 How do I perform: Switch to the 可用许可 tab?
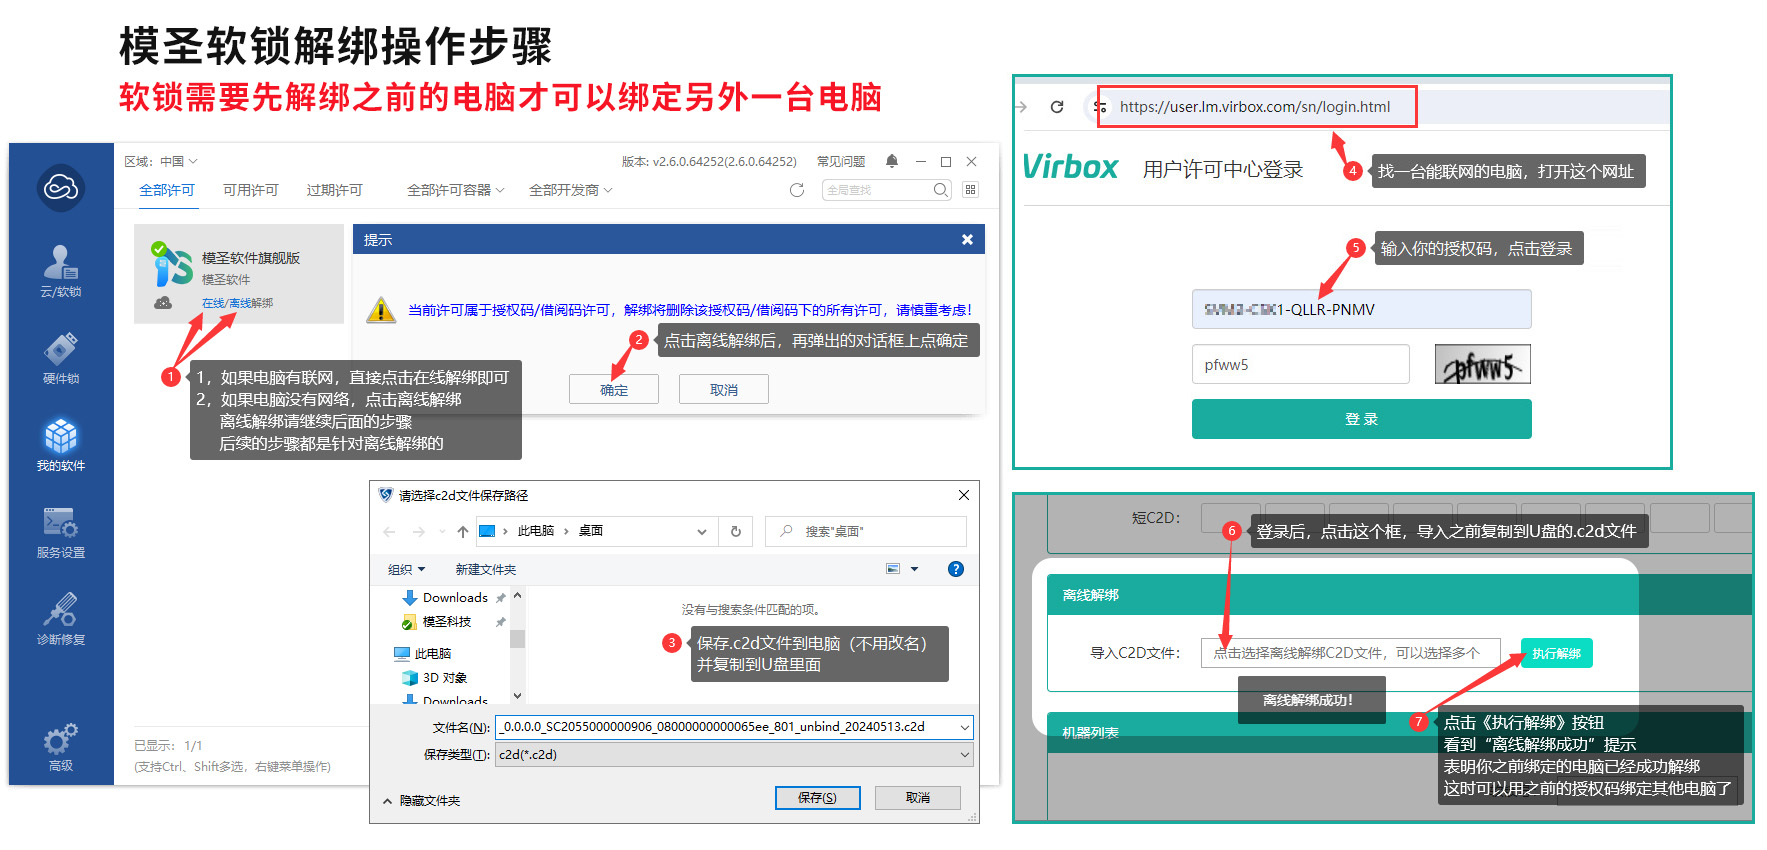pos(250,190)
